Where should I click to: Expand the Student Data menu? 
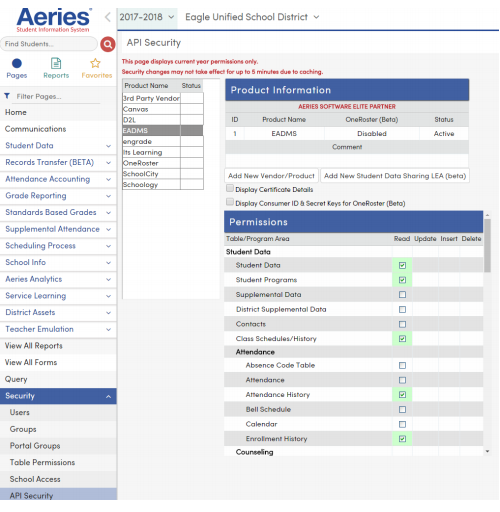coord(58,146)
